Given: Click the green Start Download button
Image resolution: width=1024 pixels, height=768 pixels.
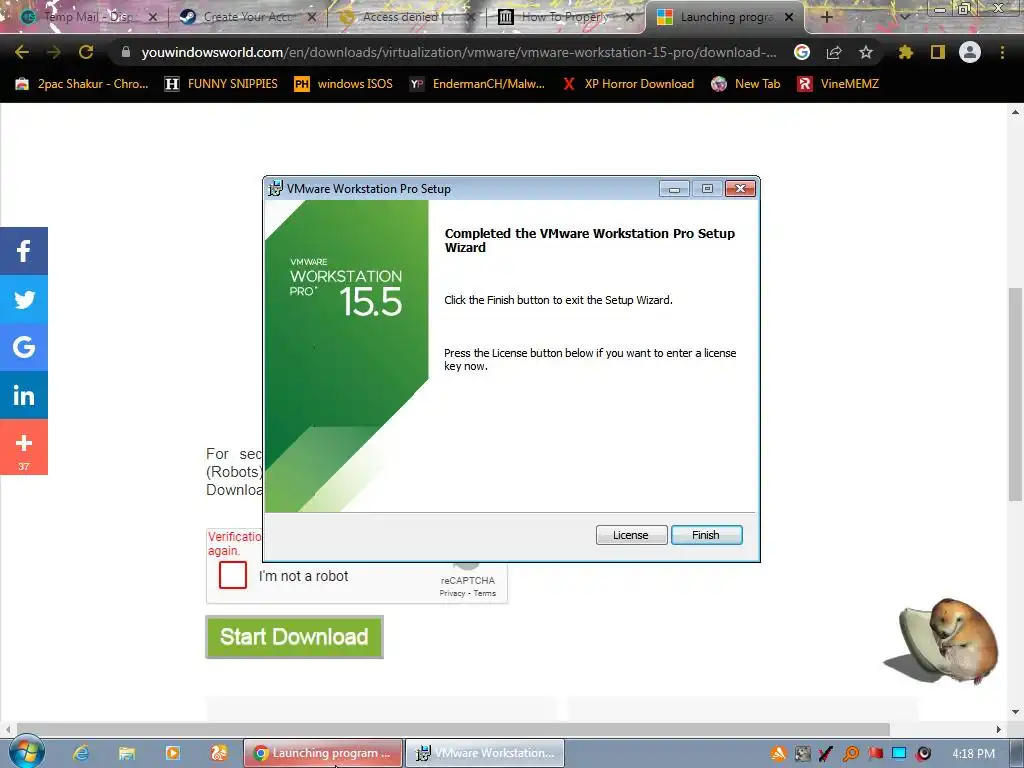Looking at the screenshot, I should coord(294,637).
